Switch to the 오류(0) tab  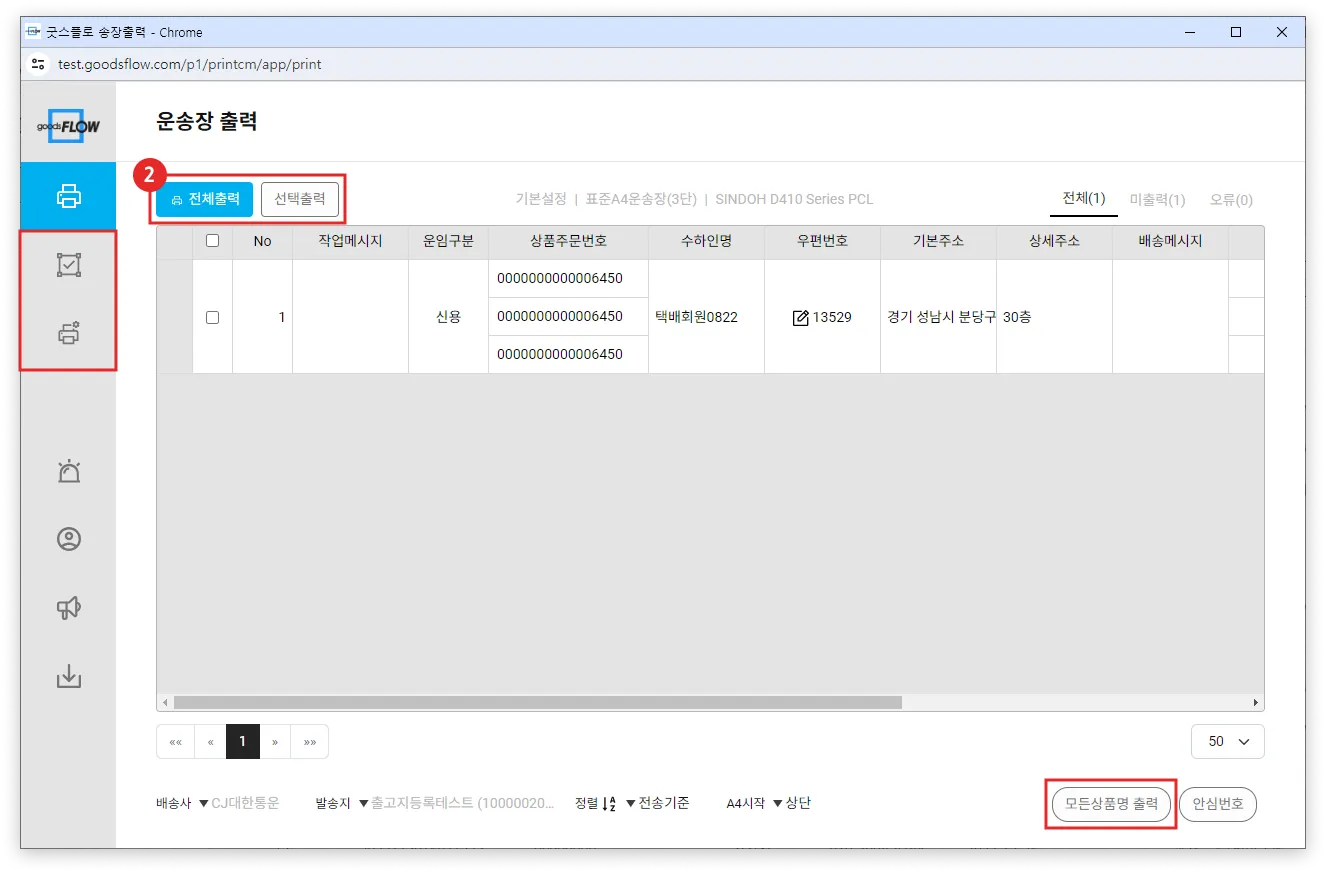pyautogui.click(x=1231, y=200)
